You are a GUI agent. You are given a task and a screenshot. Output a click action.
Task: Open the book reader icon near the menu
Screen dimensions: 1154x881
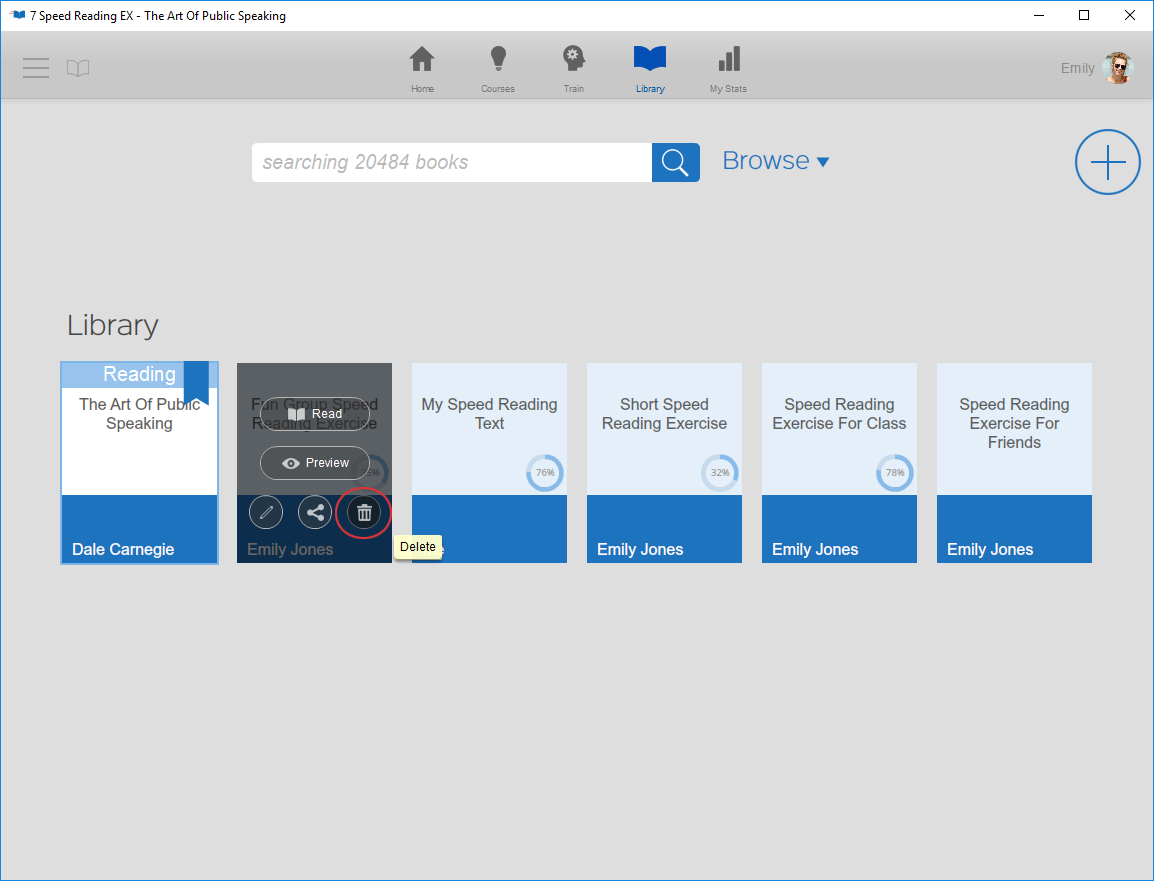click(78, 68)
